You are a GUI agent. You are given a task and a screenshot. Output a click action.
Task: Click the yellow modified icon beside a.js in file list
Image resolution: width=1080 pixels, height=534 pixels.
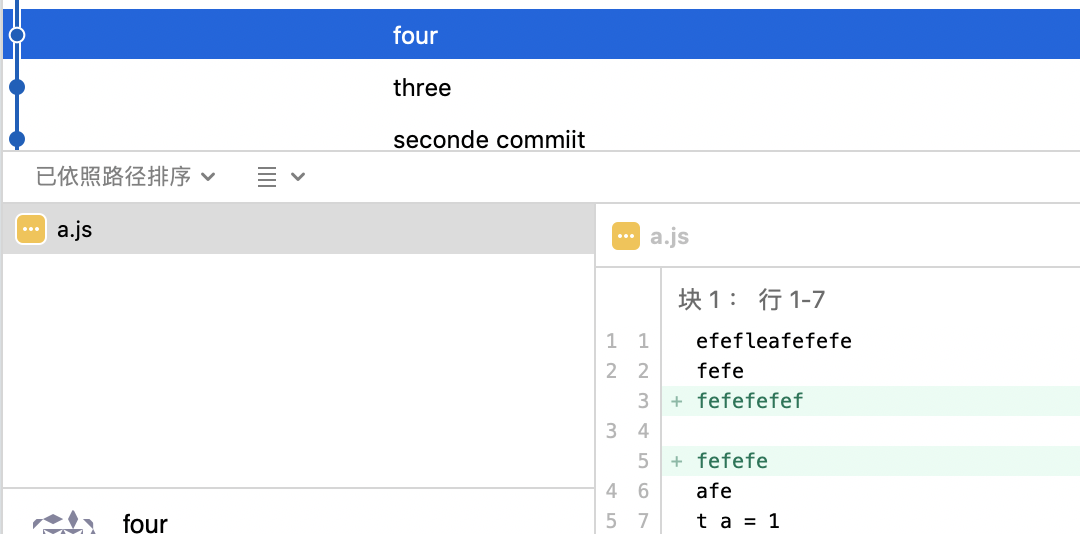tap(31, 230)
